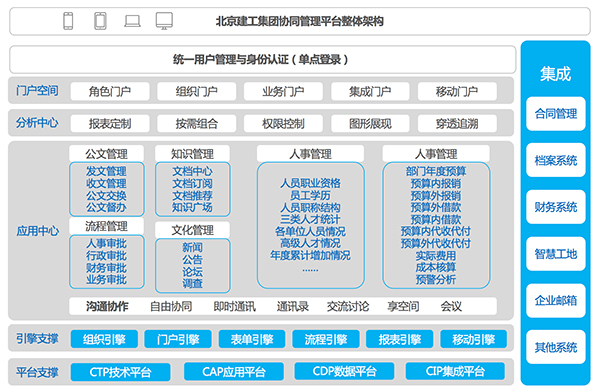This screenshot has width=600, height=392.
Task: Select 通讯录 in collaboration bar
Action: [293, 306]
